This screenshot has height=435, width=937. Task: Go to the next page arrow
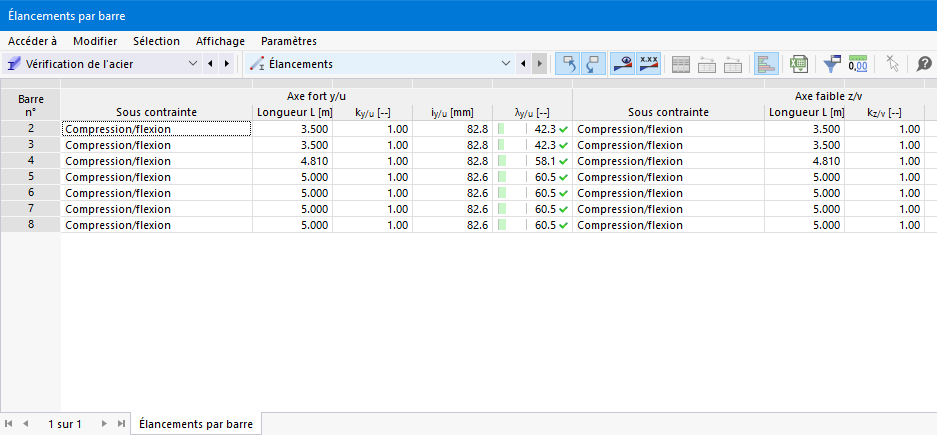pos(104,424)
